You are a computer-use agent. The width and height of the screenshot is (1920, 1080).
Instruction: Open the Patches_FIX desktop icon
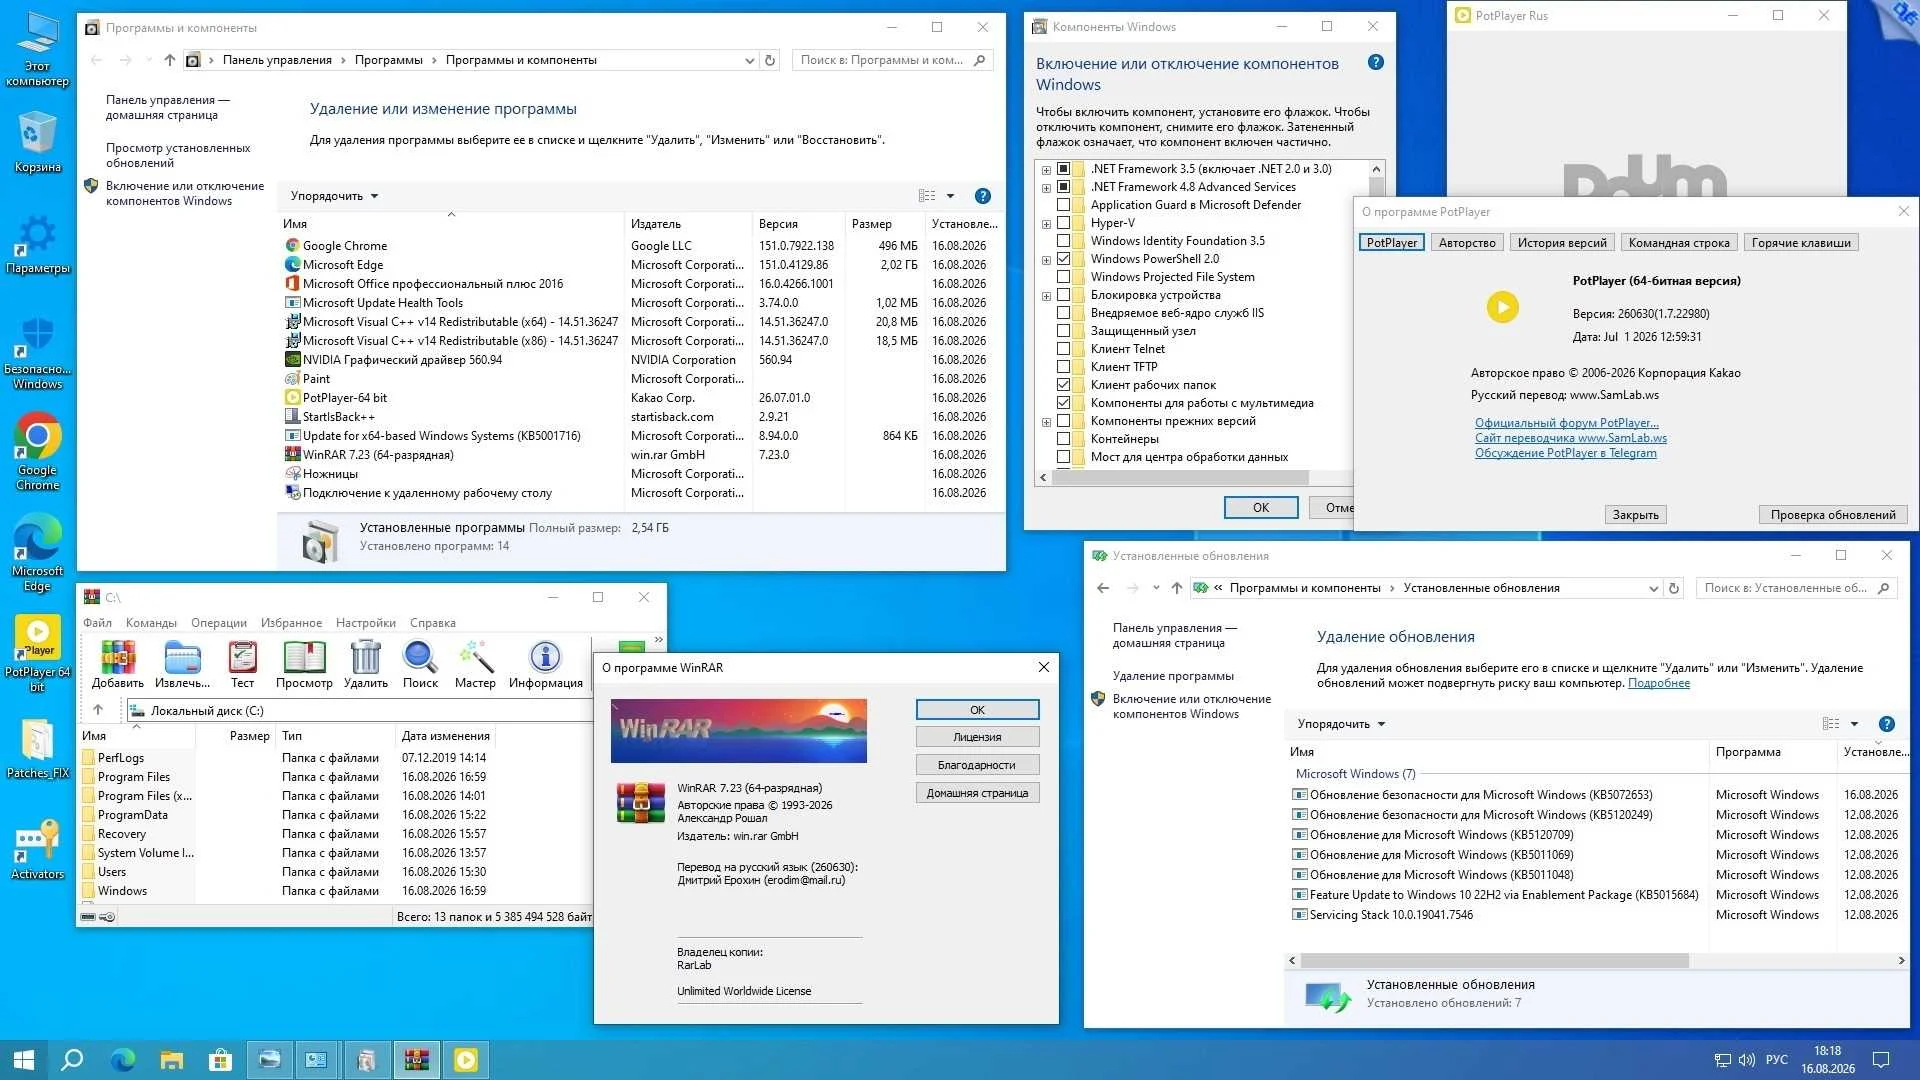pyautogui.click(x=37, y=750)
